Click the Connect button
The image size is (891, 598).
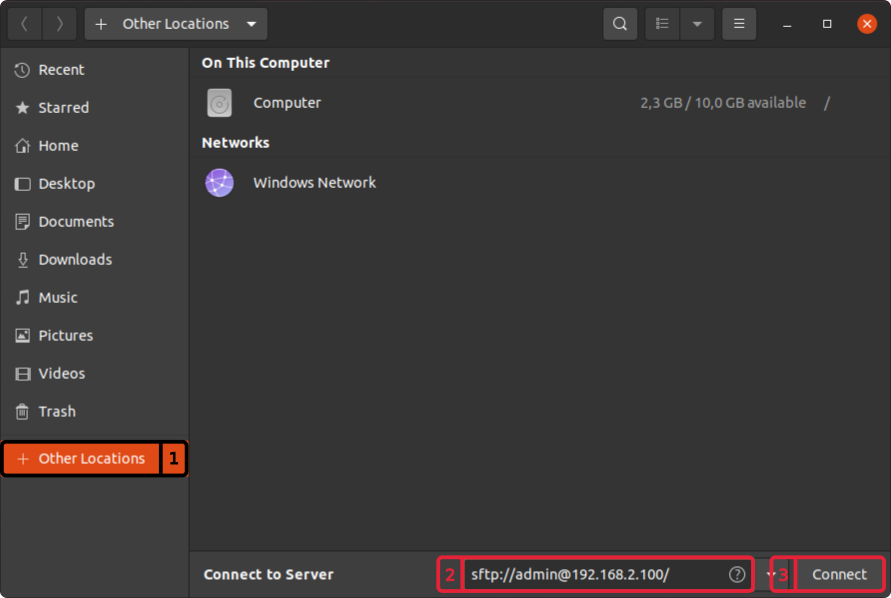[839, 575]
